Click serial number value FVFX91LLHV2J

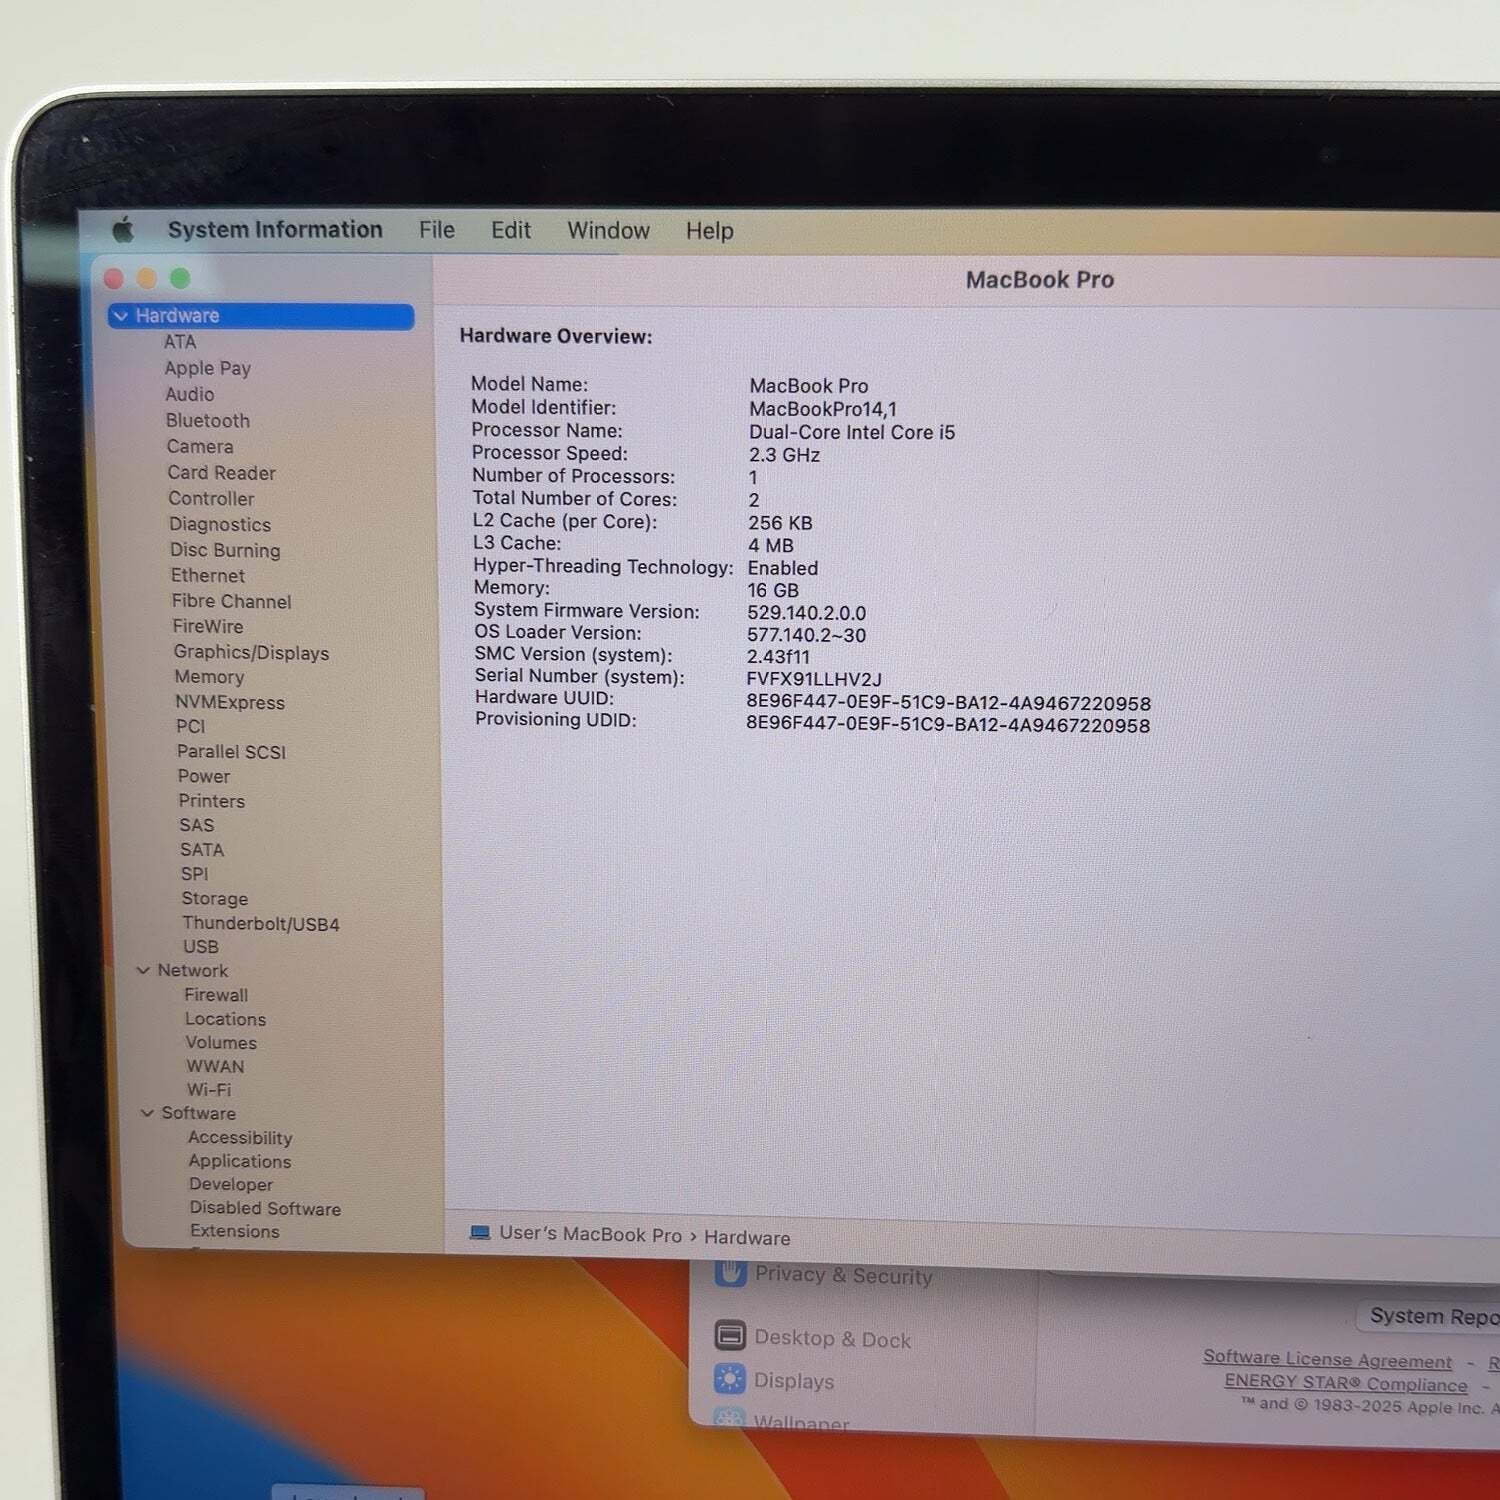(814, 680)
